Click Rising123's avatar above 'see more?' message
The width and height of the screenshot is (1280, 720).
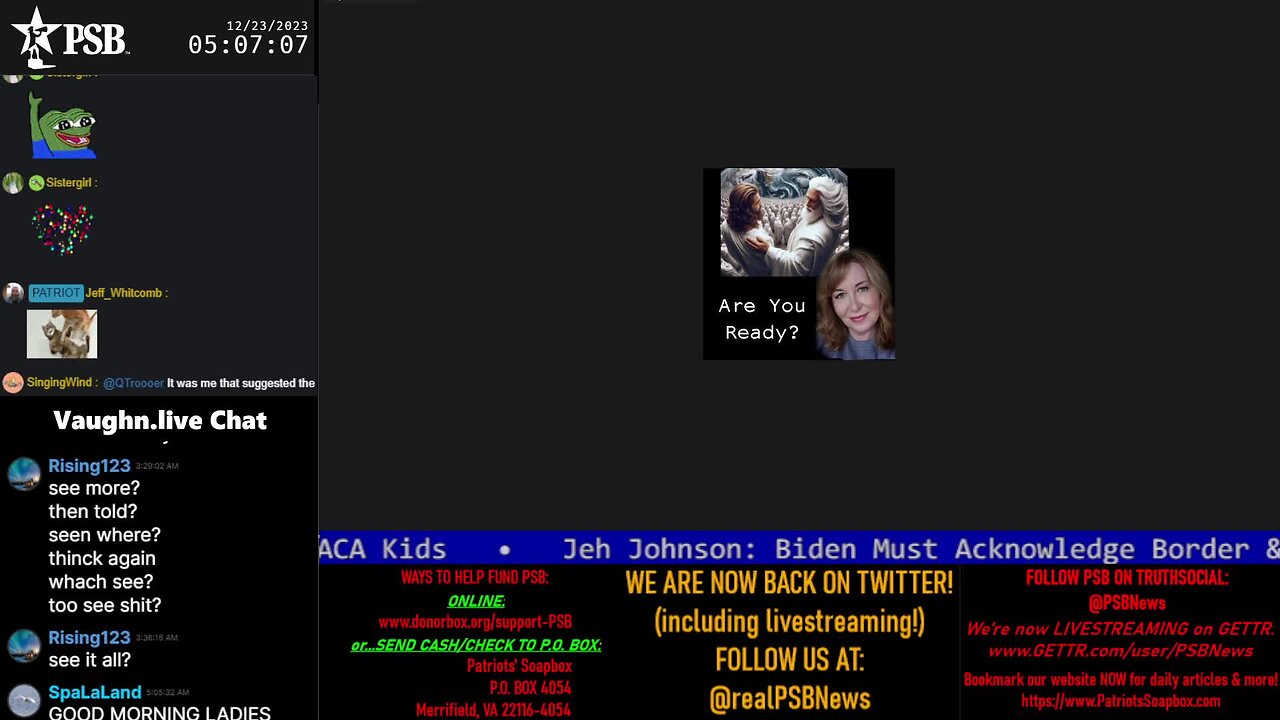pos(23,473)
